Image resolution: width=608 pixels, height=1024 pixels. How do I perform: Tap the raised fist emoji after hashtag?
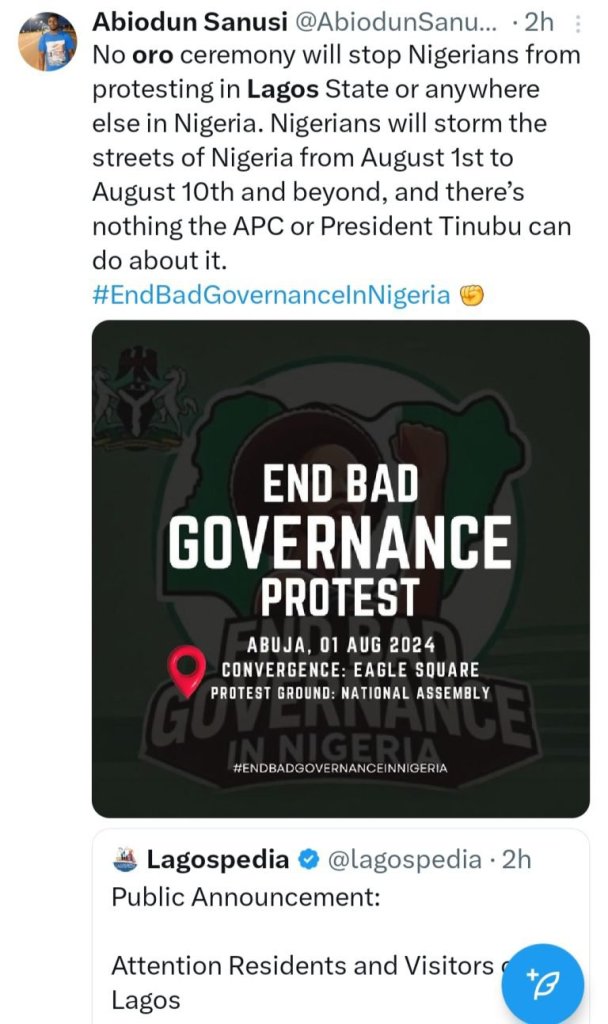tap(472, 295)
